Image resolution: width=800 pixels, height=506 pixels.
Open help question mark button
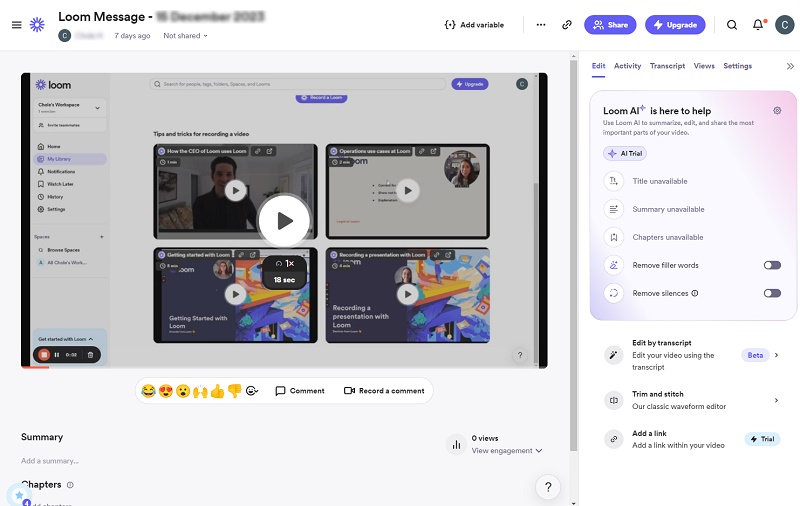[x=548, y=487]
